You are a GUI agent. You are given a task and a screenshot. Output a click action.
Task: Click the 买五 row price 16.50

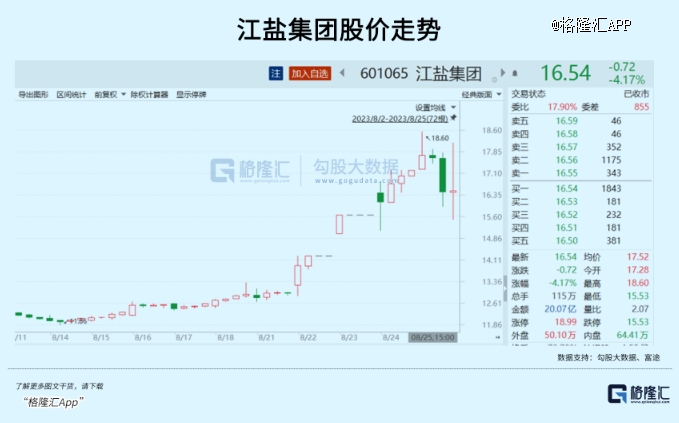point(567,240)
